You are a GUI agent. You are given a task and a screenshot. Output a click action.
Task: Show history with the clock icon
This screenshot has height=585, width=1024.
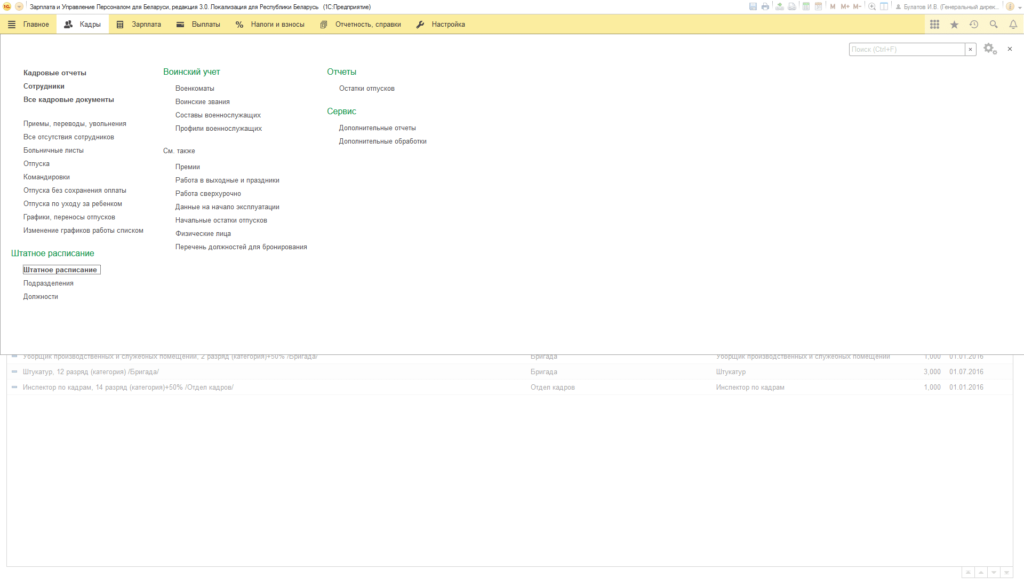tap(974, 24)
